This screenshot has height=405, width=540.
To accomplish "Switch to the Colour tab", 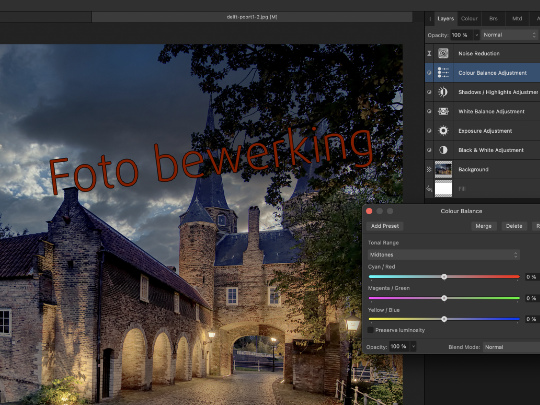I will point(469,19).
